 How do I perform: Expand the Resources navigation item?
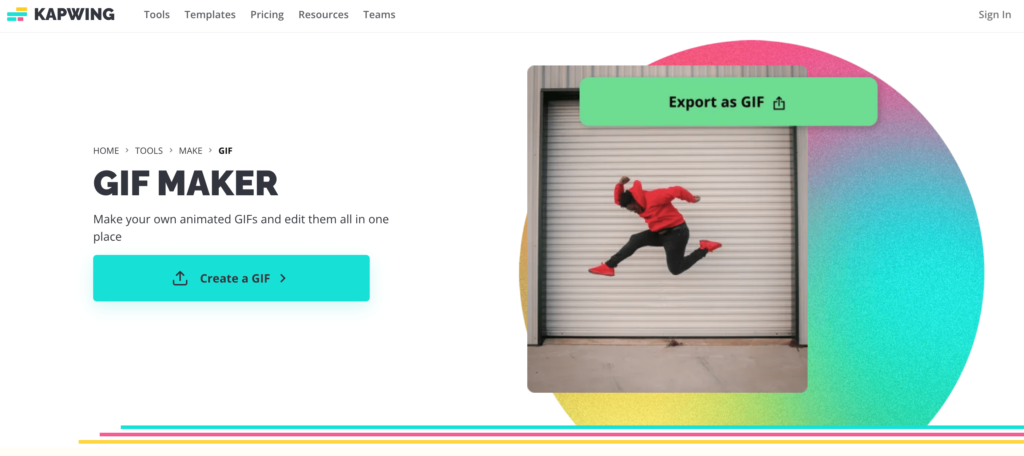323,15
